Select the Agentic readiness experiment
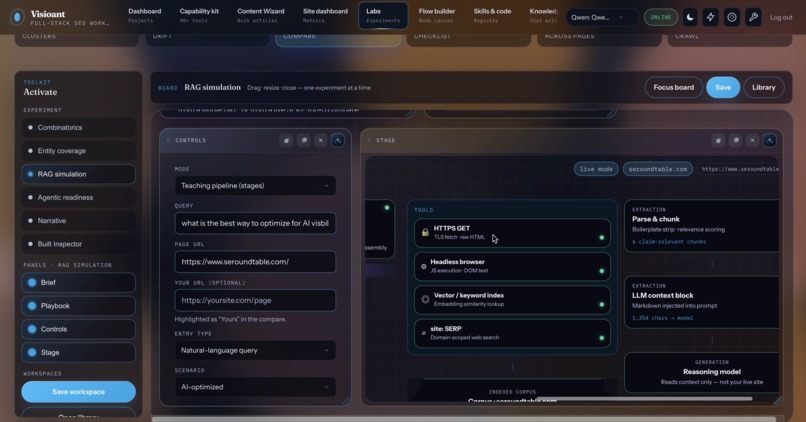 pyautogui.click(x=78, y=197)
